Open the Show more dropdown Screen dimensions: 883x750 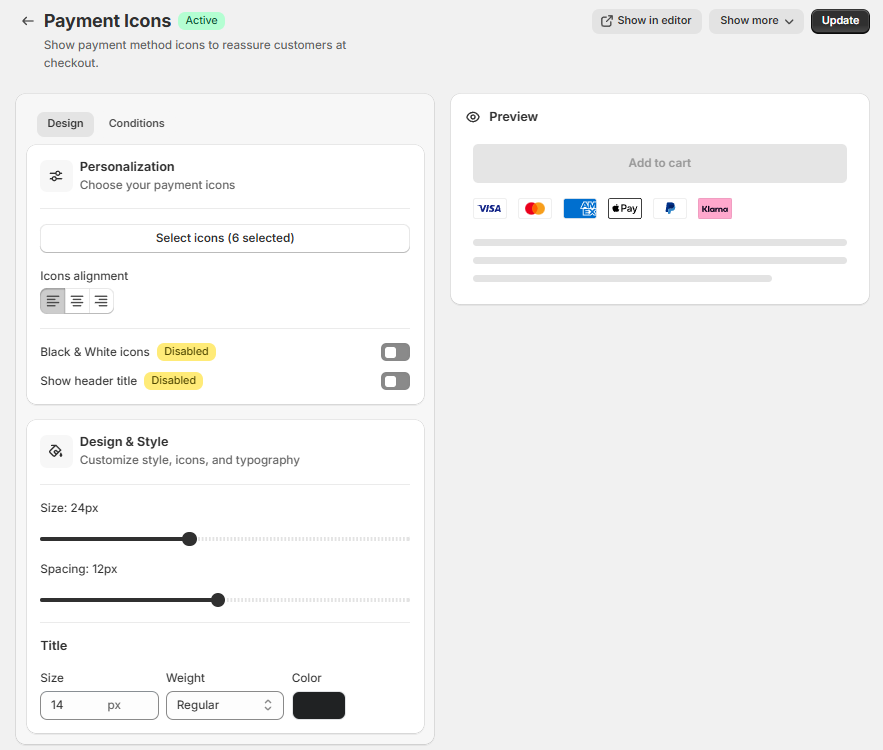756,21
